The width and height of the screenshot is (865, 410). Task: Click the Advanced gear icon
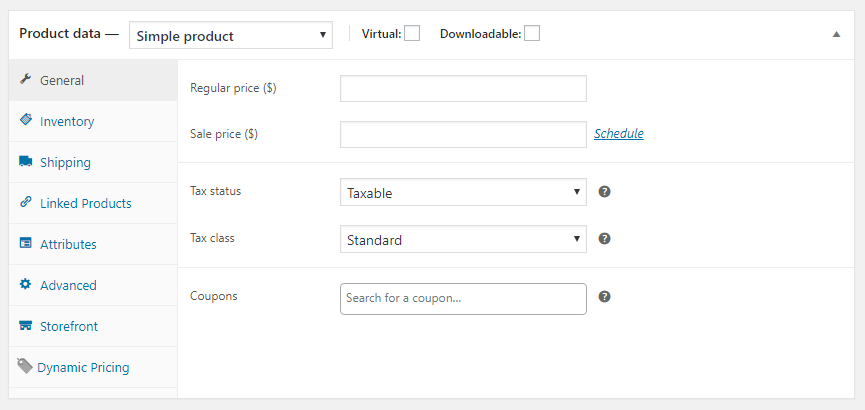coord(25,284)
